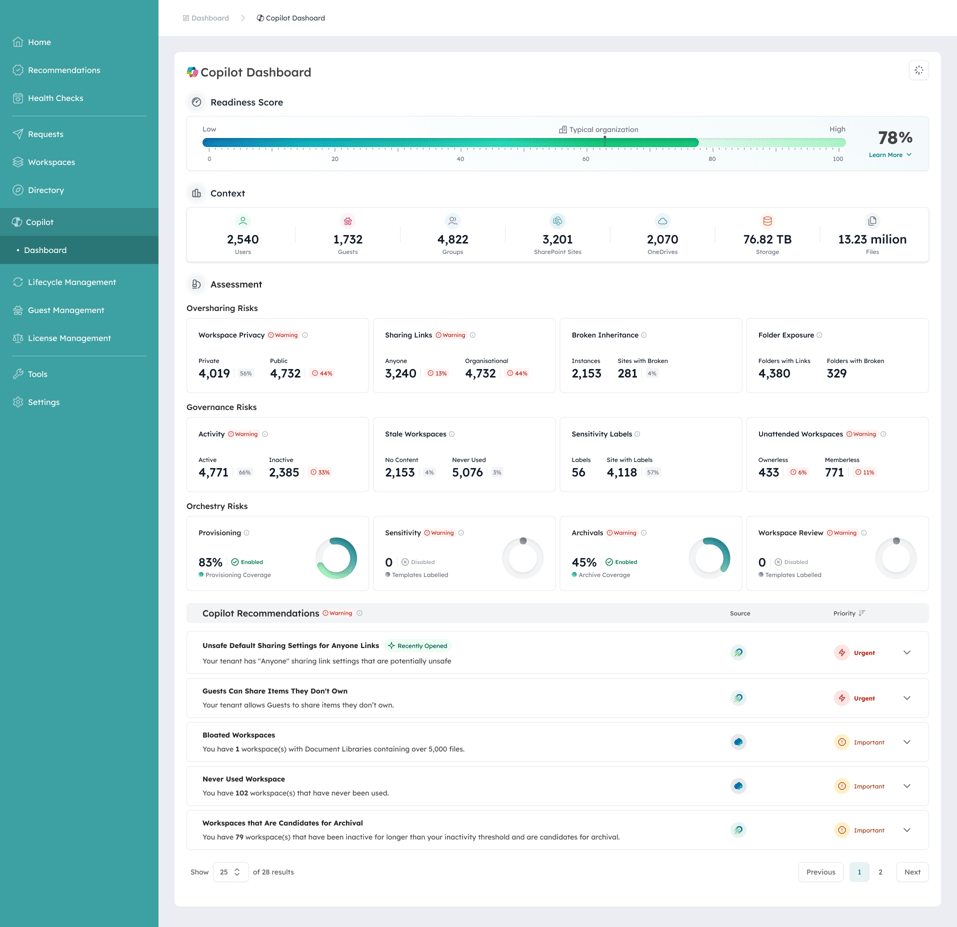Click the Copilot sidebar icon
Screen dimensions: 957x927
pos(17,222)
